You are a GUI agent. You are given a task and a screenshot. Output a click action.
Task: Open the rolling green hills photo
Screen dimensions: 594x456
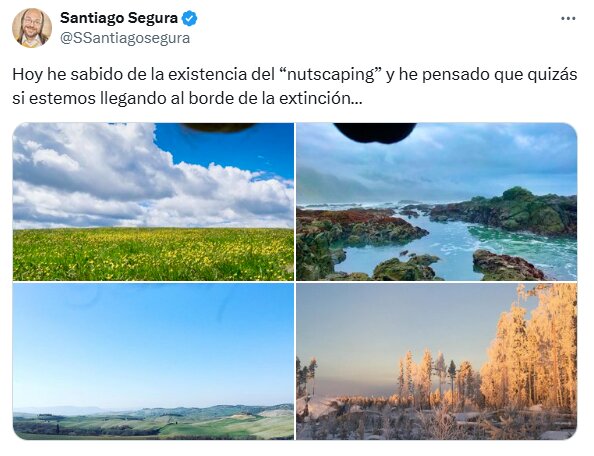(x=153, y=361)
